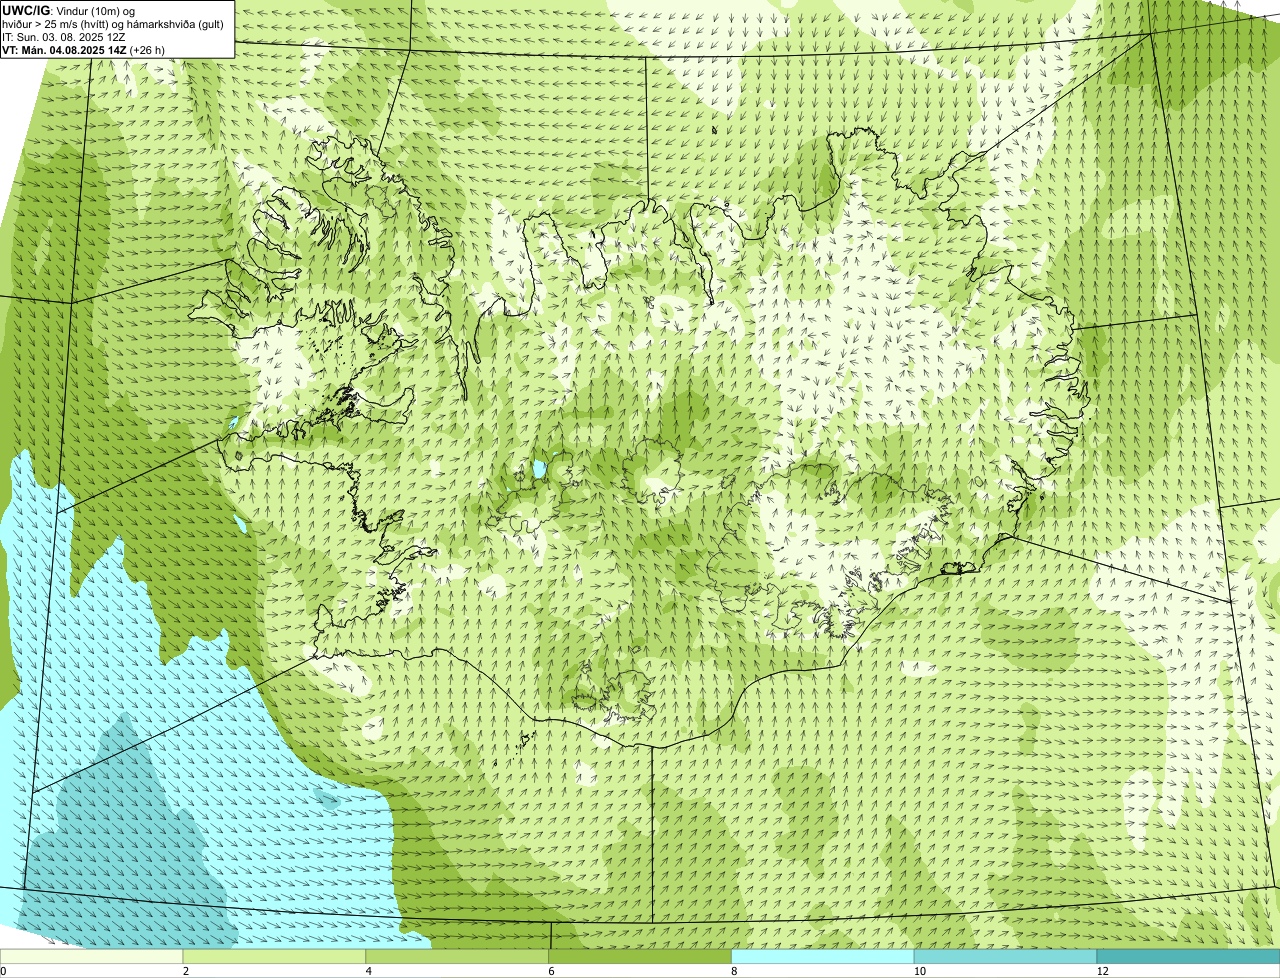Click the palest 0–2 m/s legend swatch
The width and height of the screenshot is (1280, 978).
(92, 957)
